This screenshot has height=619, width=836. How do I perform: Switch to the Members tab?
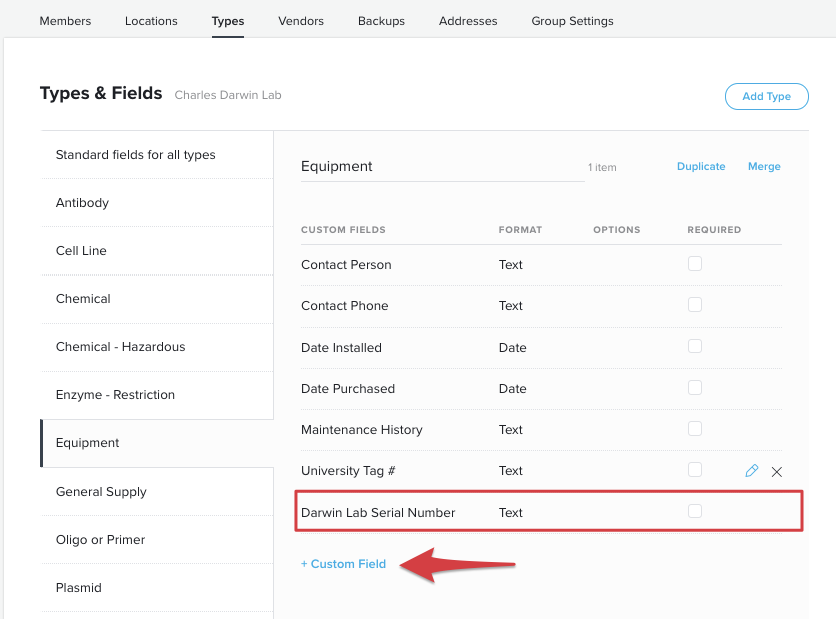(65, 21)
